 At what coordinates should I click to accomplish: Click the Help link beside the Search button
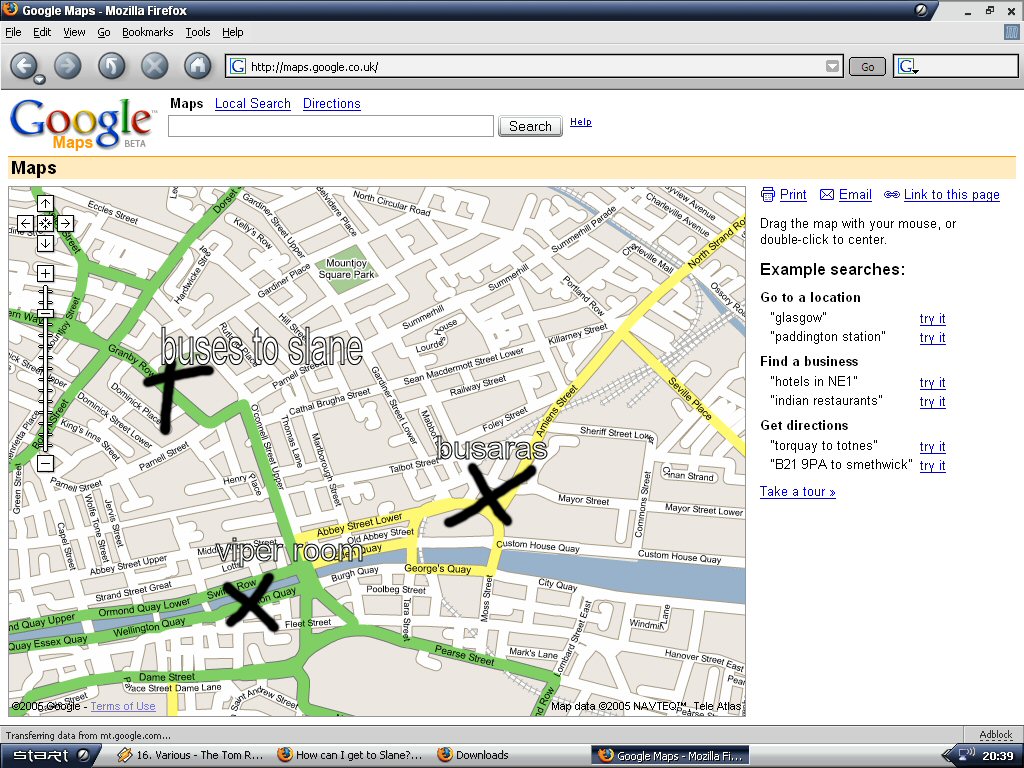click(581, 122)
